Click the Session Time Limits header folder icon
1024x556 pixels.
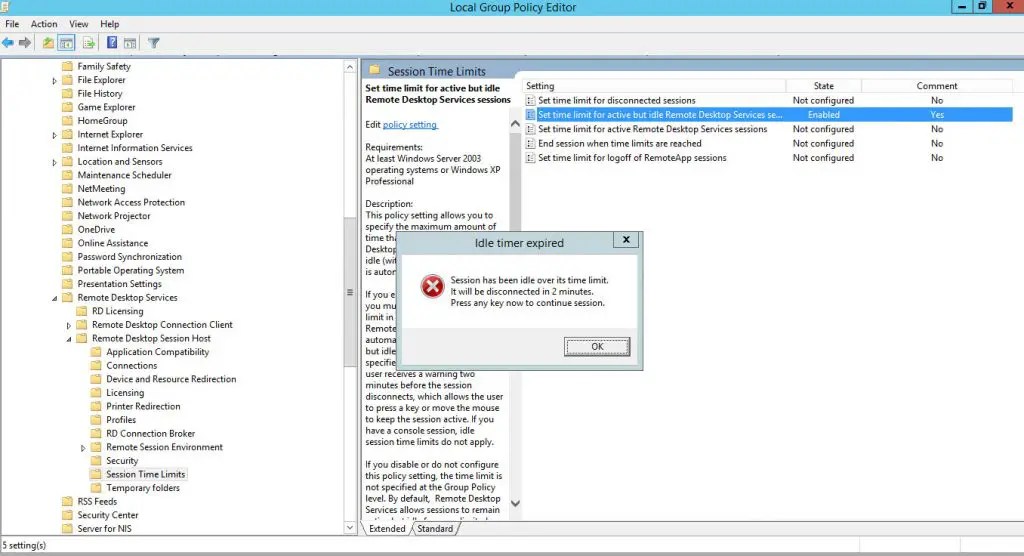coord(374,70)
